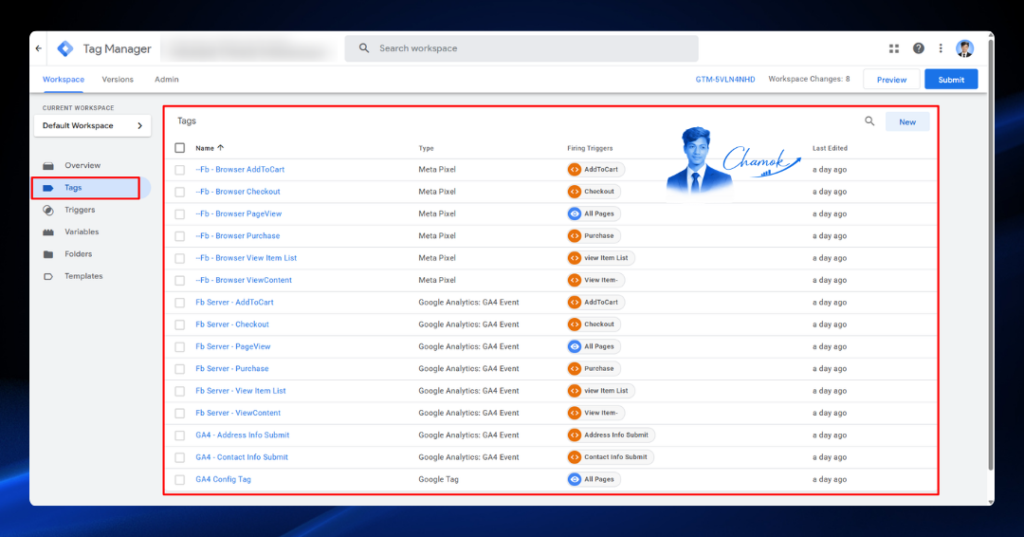Click the page vertical scrollbar

tap(991, 255)
